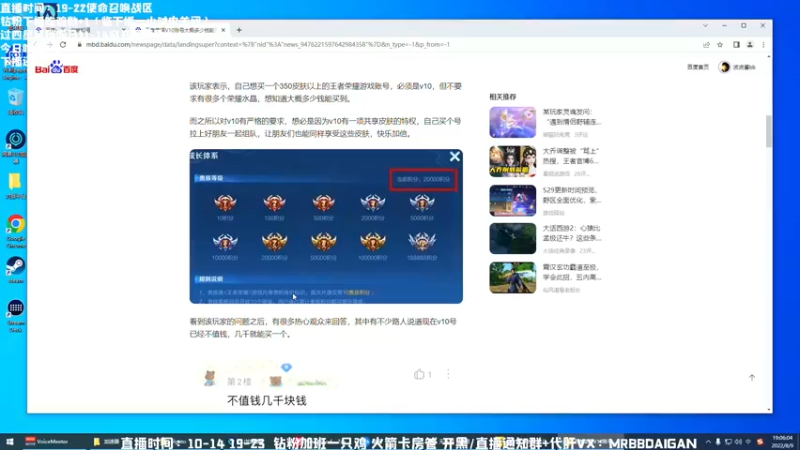Open the Steam desktop shortcut

[16, 270]
